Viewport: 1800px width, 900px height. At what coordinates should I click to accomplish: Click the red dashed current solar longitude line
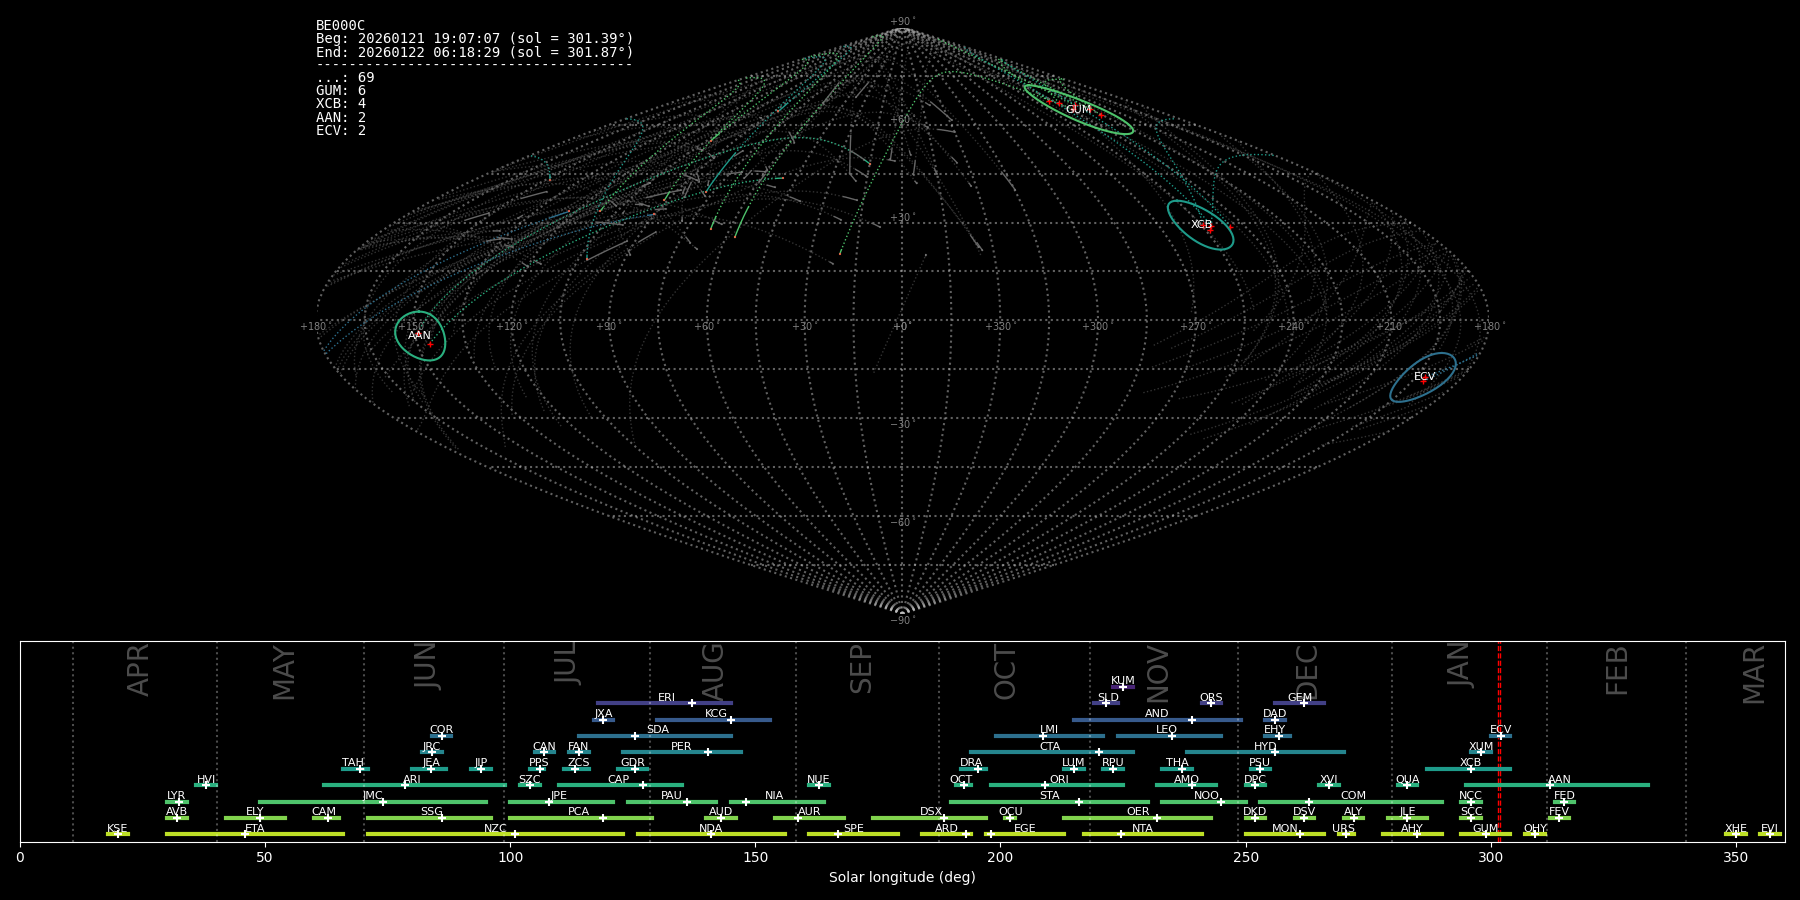[x=1499, y=741]
